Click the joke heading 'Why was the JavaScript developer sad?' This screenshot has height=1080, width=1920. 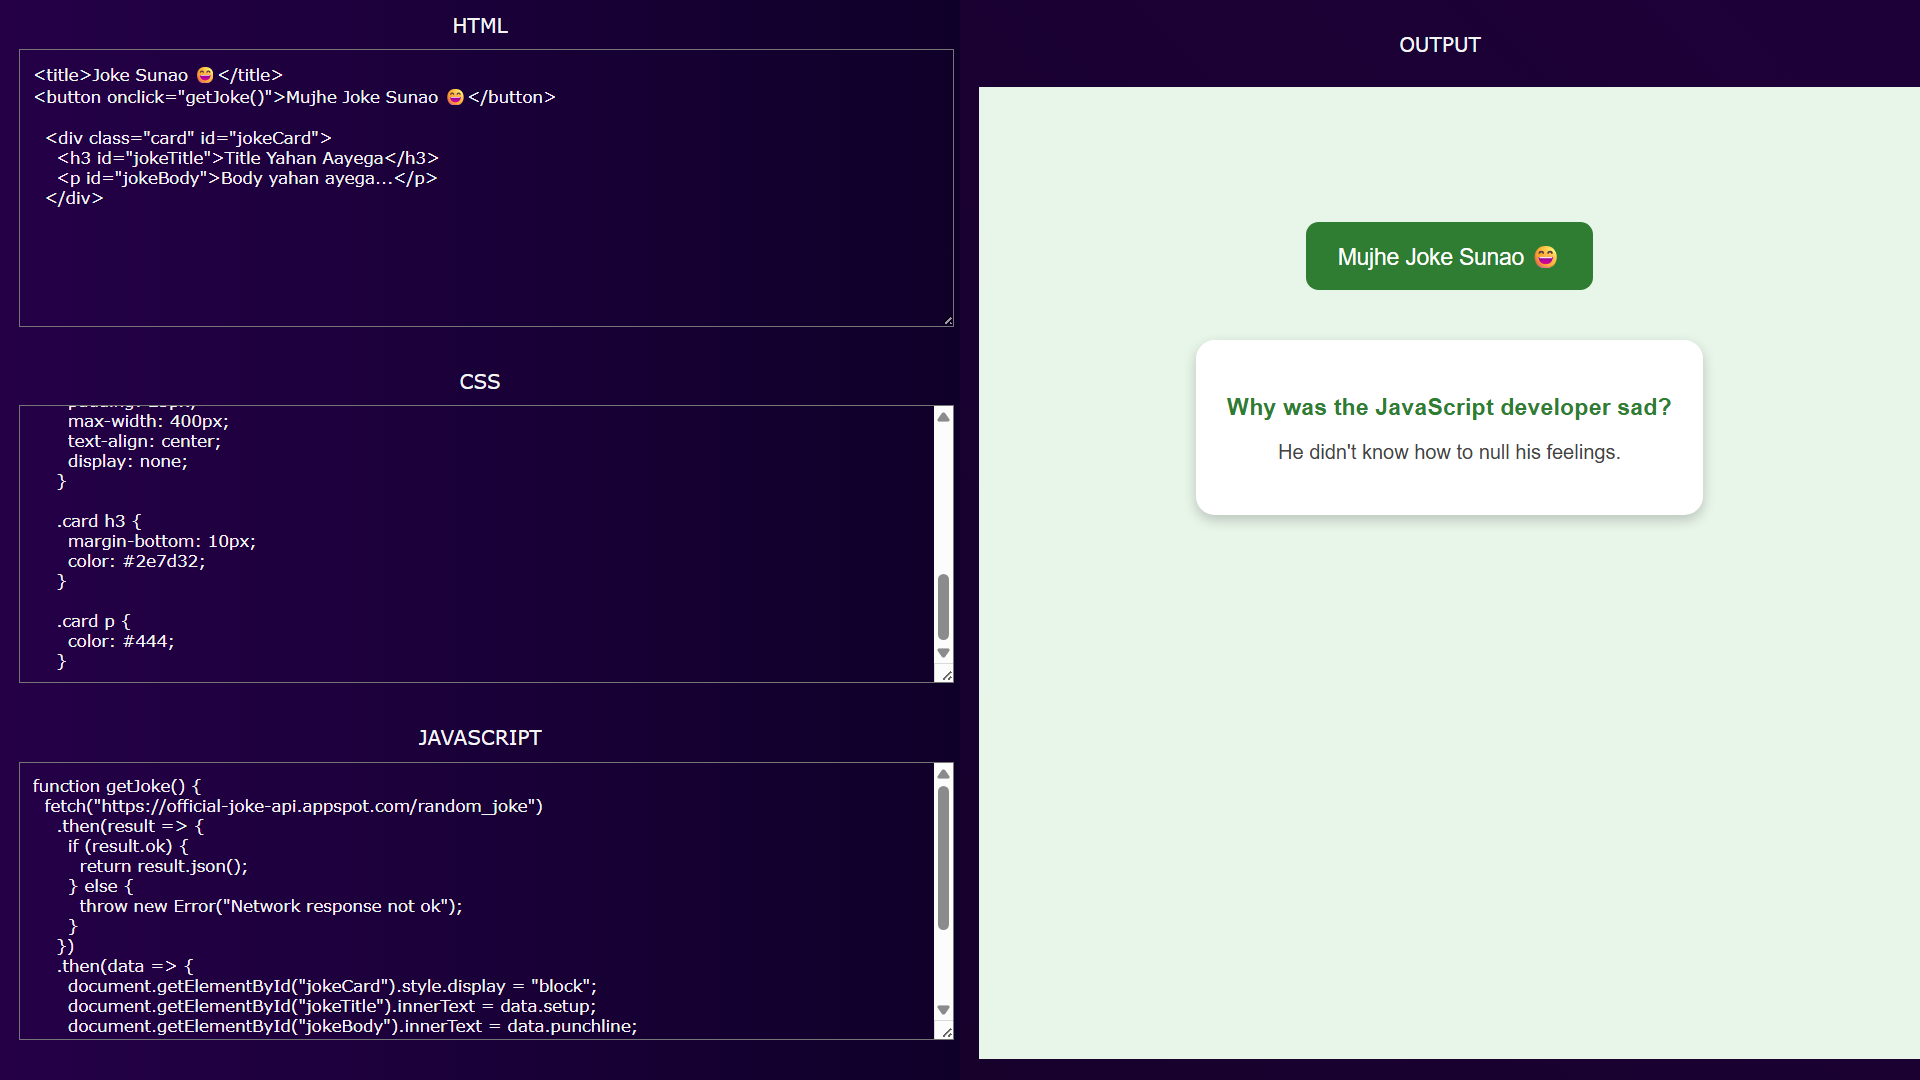tap(1449, 407)
